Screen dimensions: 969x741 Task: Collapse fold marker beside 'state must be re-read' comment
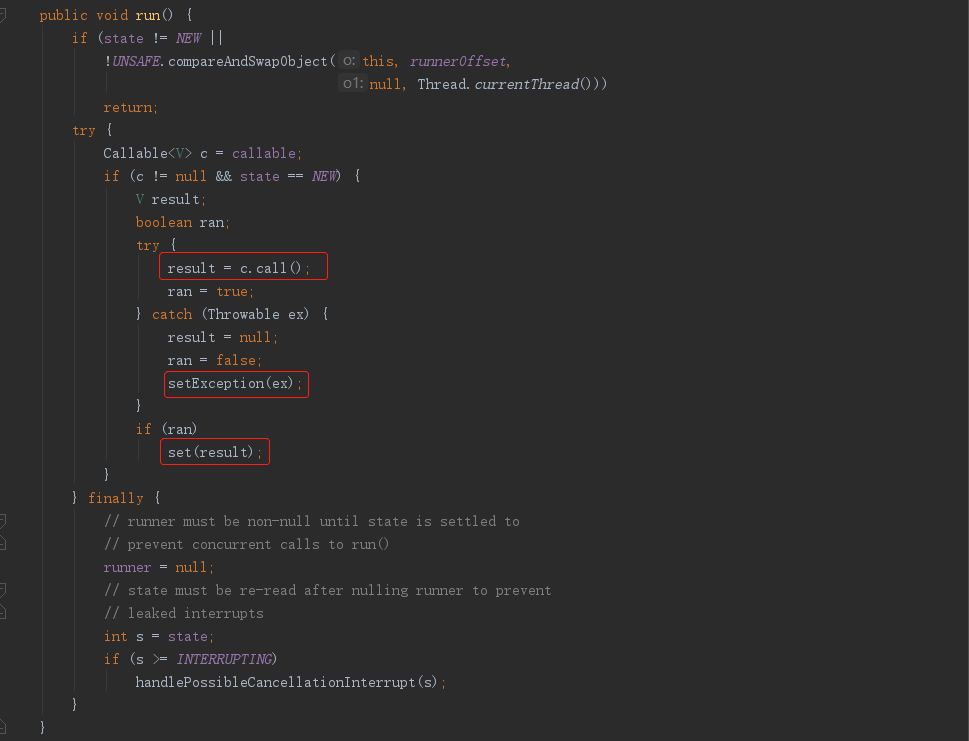pyautogui.click(x=2, y=590)
